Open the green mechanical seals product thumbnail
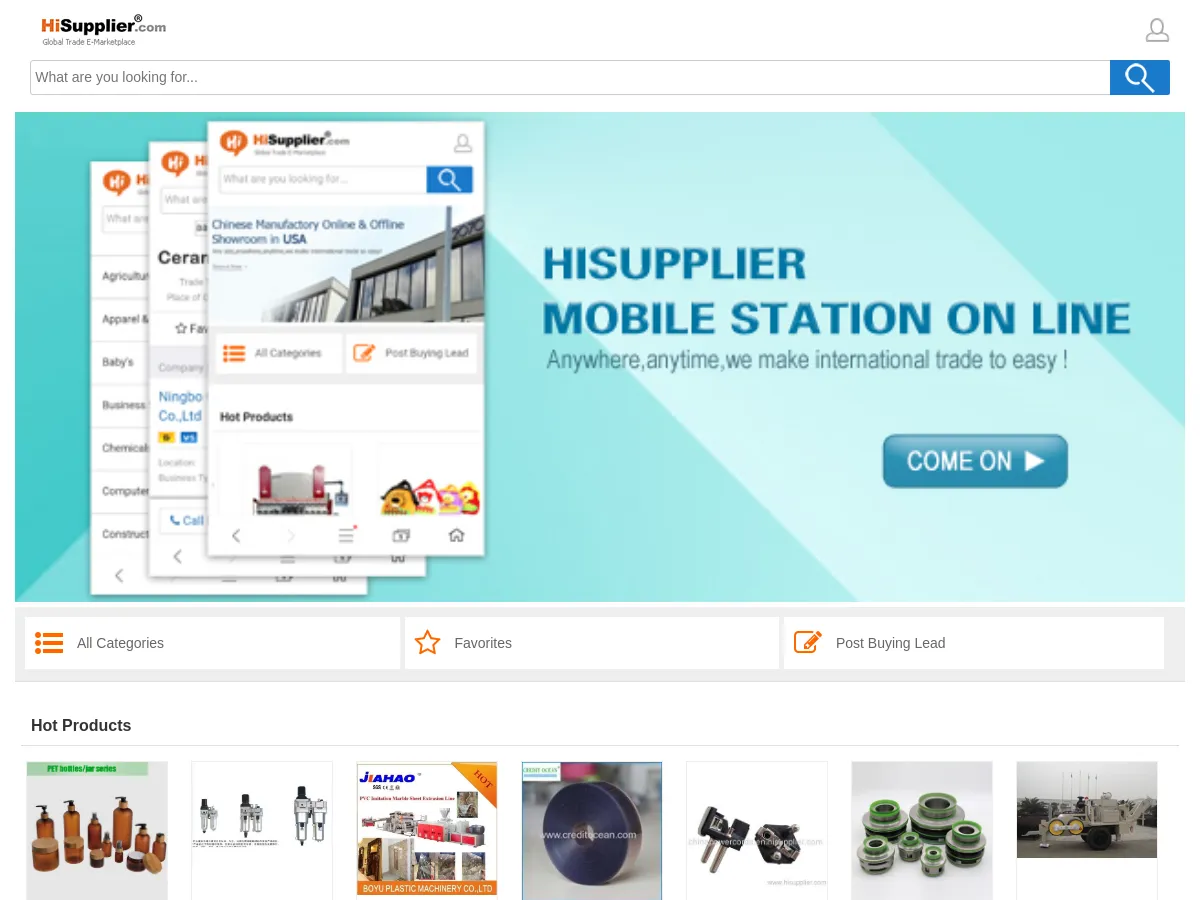 pos(922,831)
